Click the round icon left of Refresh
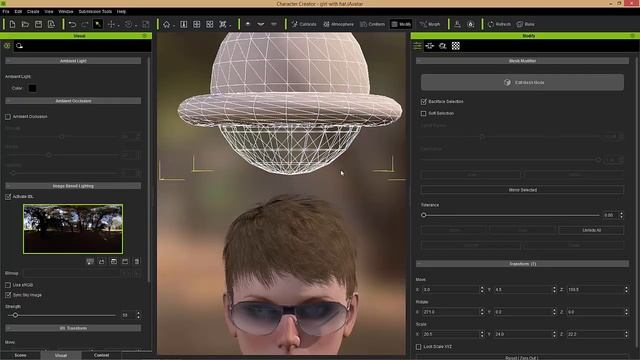Screen dimensions: 640x360 [x=471, y=24]
